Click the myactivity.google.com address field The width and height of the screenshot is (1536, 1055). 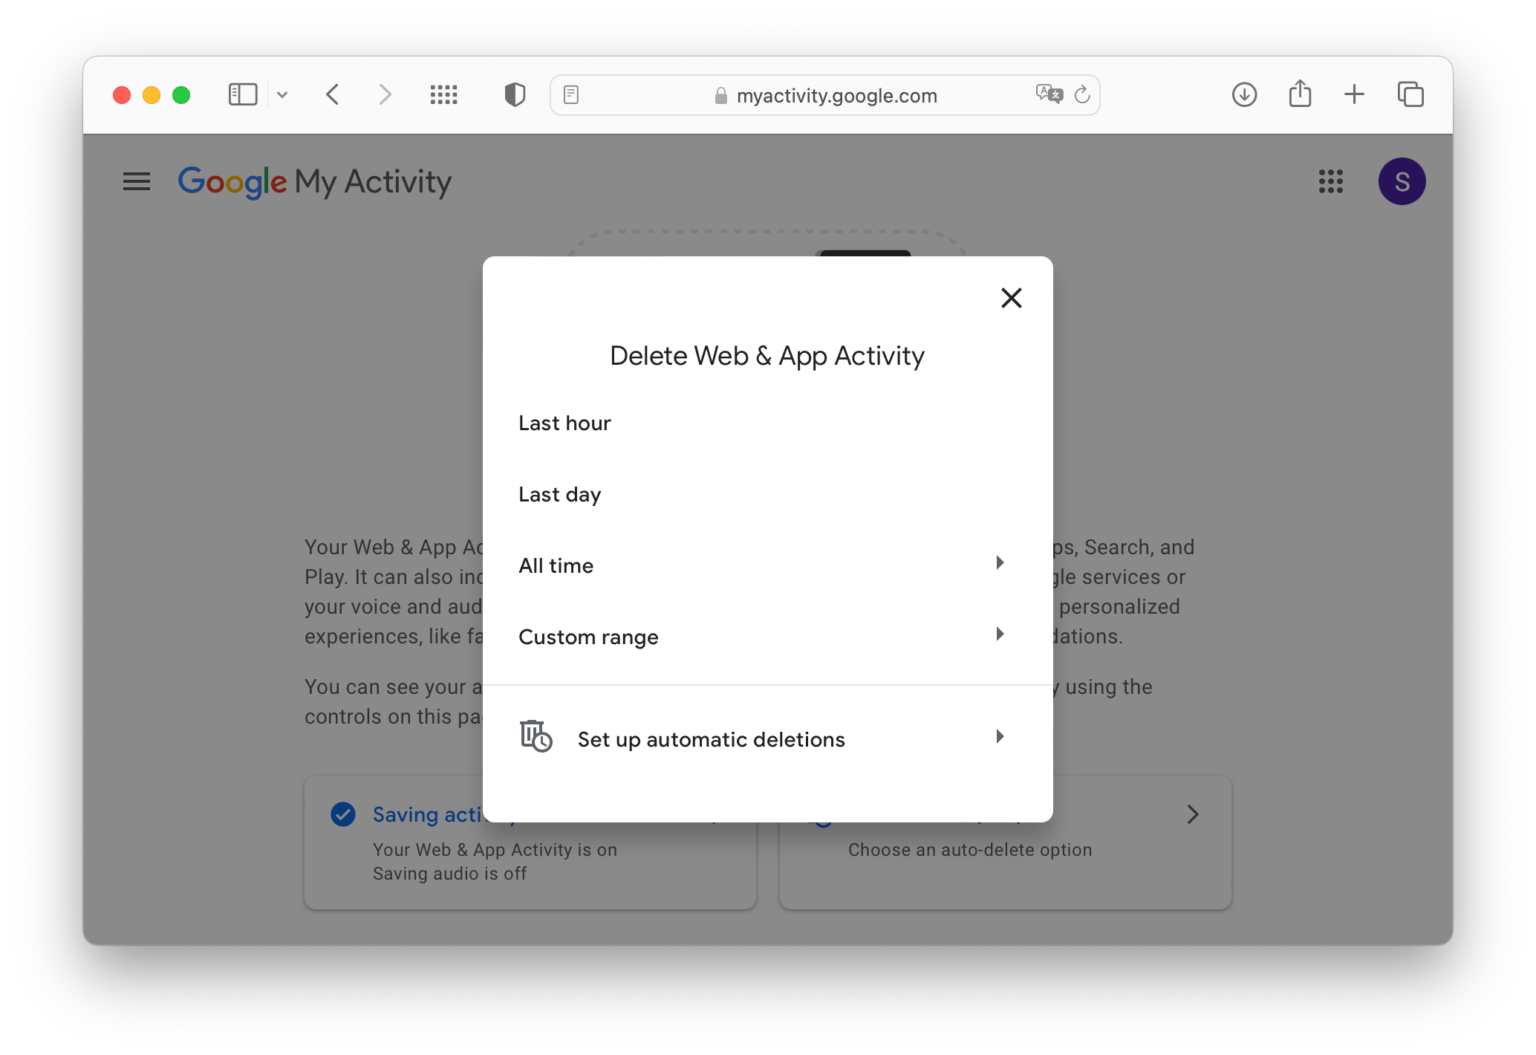825,95
